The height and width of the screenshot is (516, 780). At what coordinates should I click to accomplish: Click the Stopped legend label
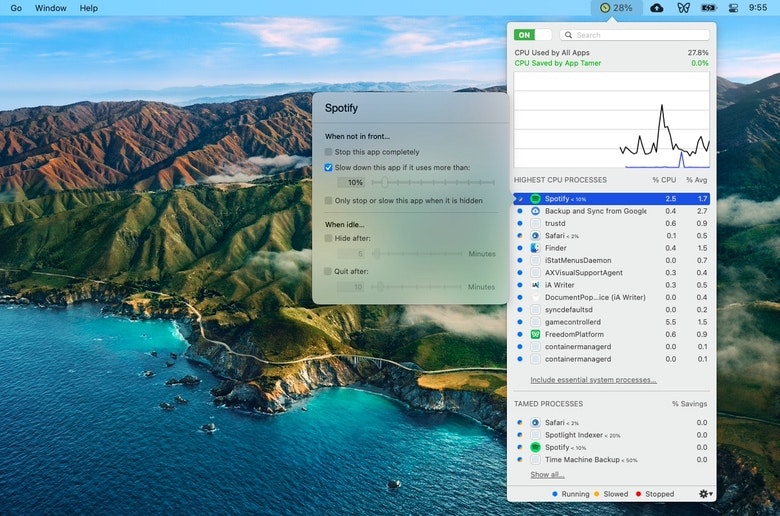tap(660, 494)
